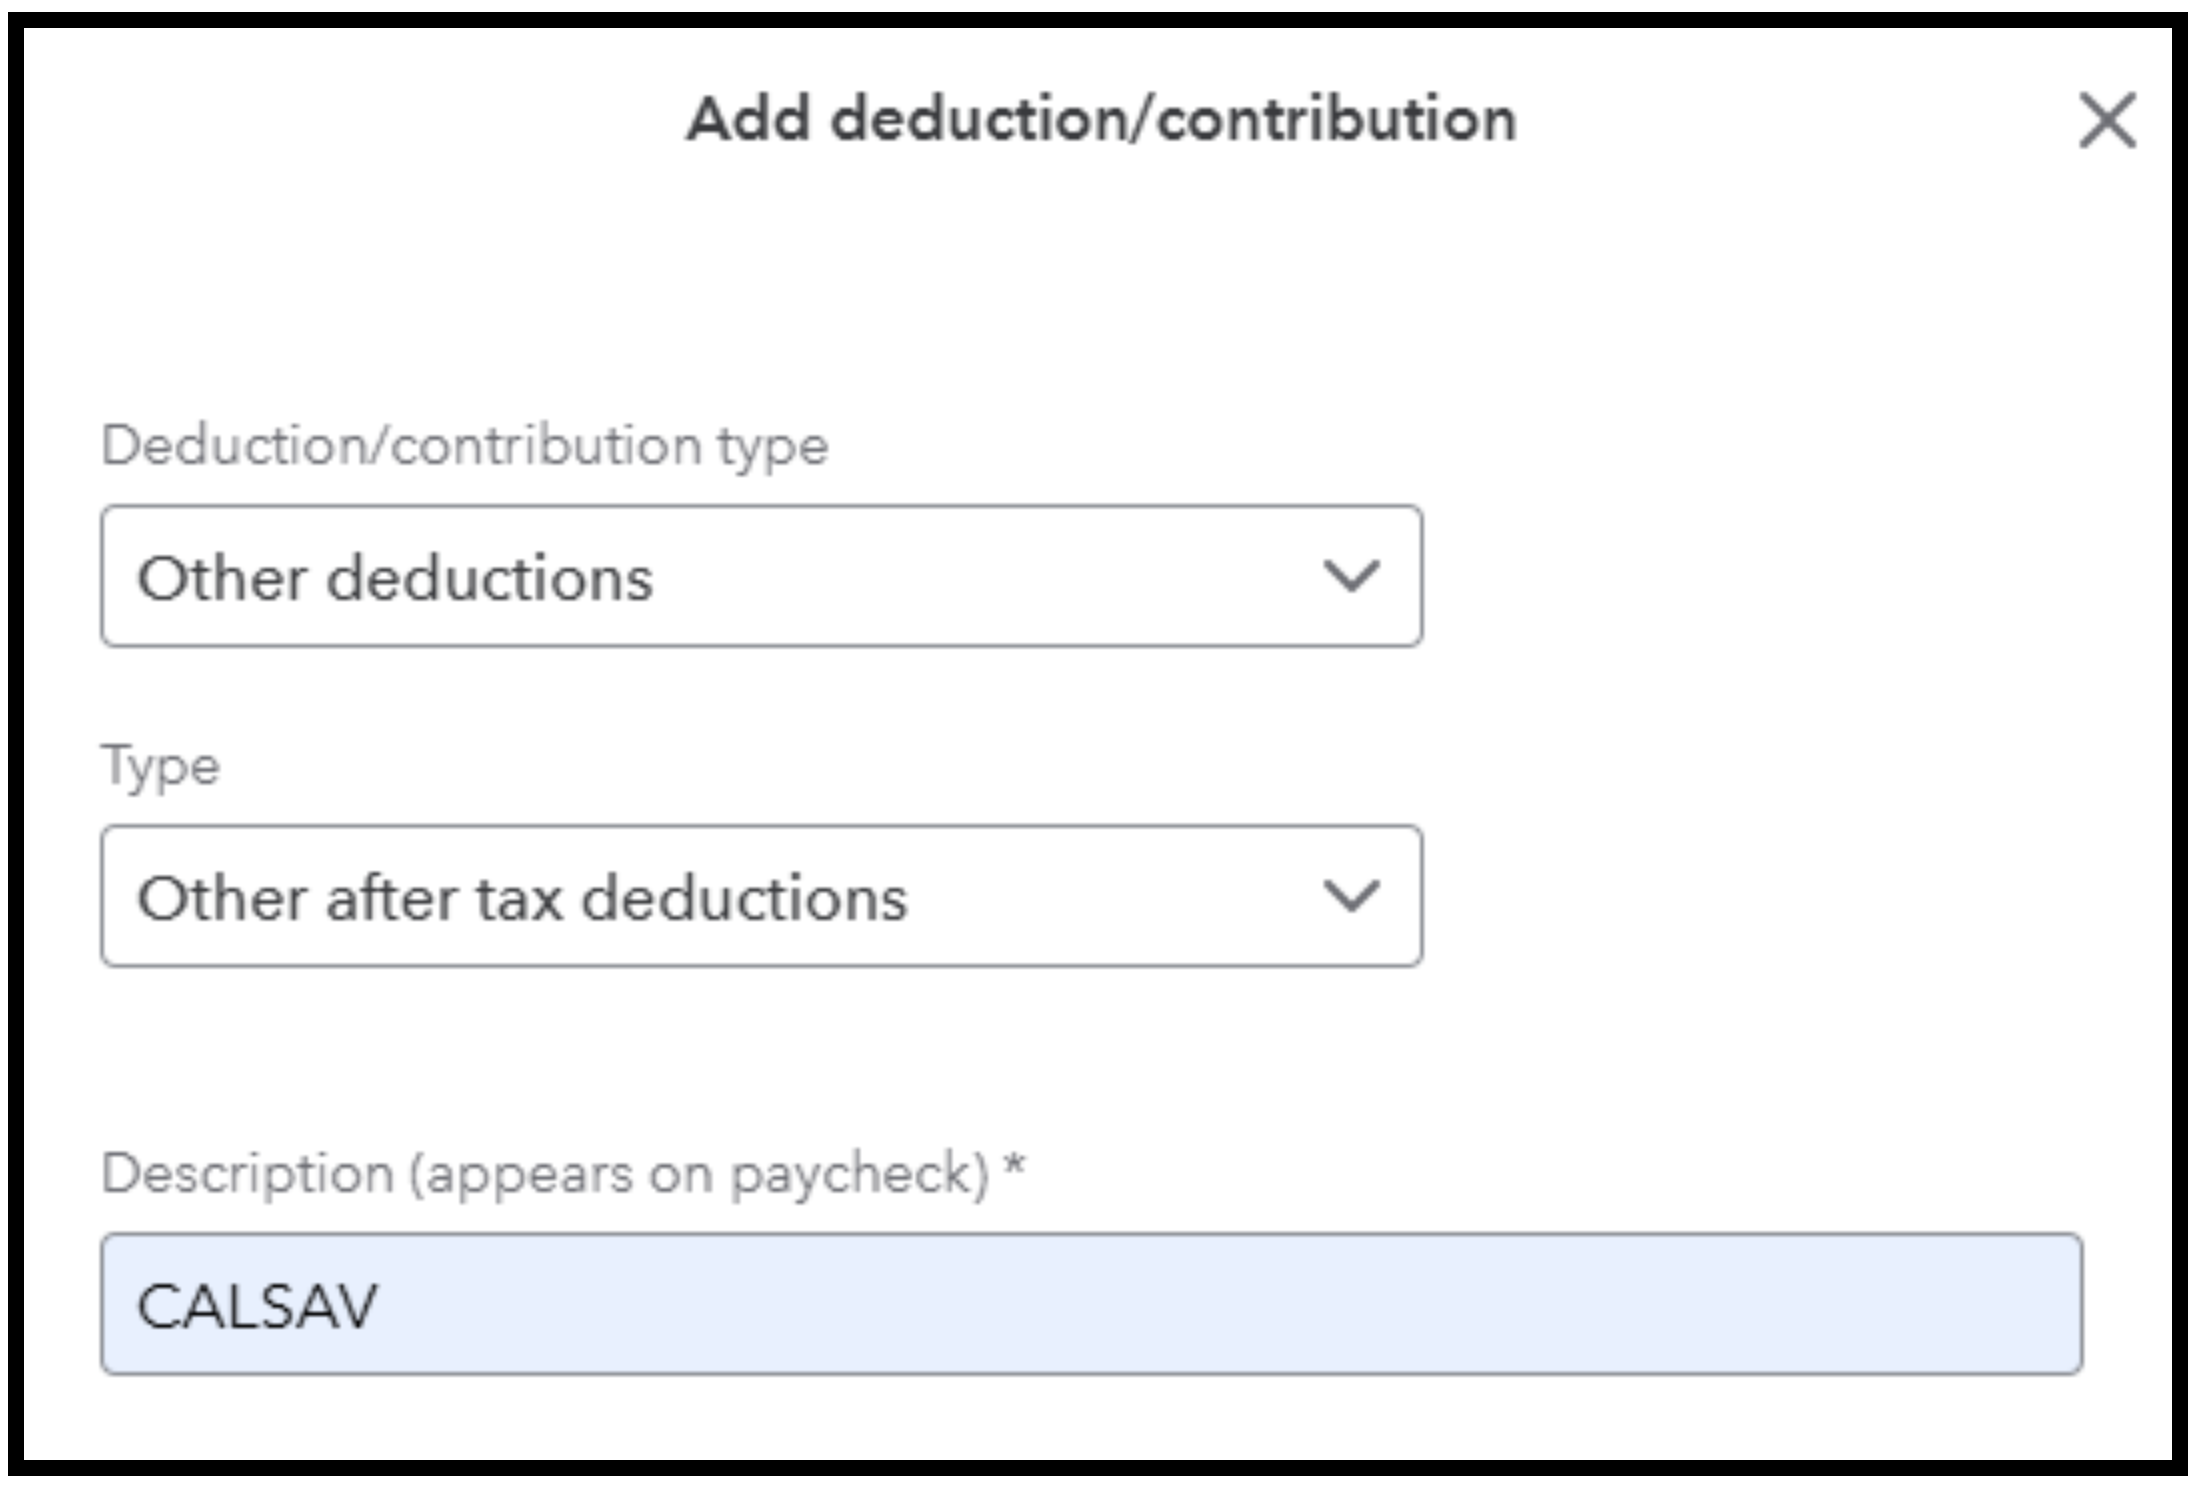This screenshot has width=2200, height=1488.
Task: Close the Add deduction/contribution dialog
Action: pos(2107,121)
